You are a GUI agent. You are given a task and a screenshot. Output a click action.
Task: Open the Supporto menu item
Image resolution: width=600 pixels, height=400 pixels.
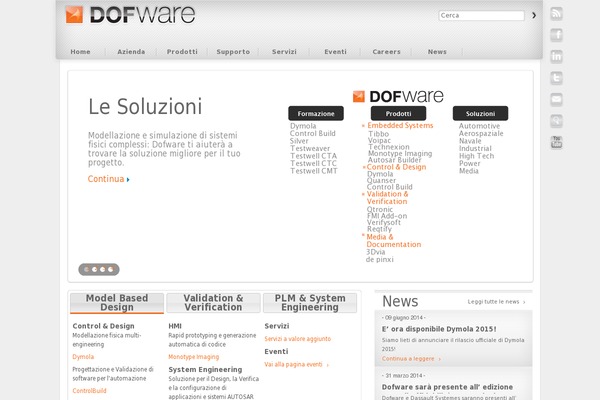233,52
